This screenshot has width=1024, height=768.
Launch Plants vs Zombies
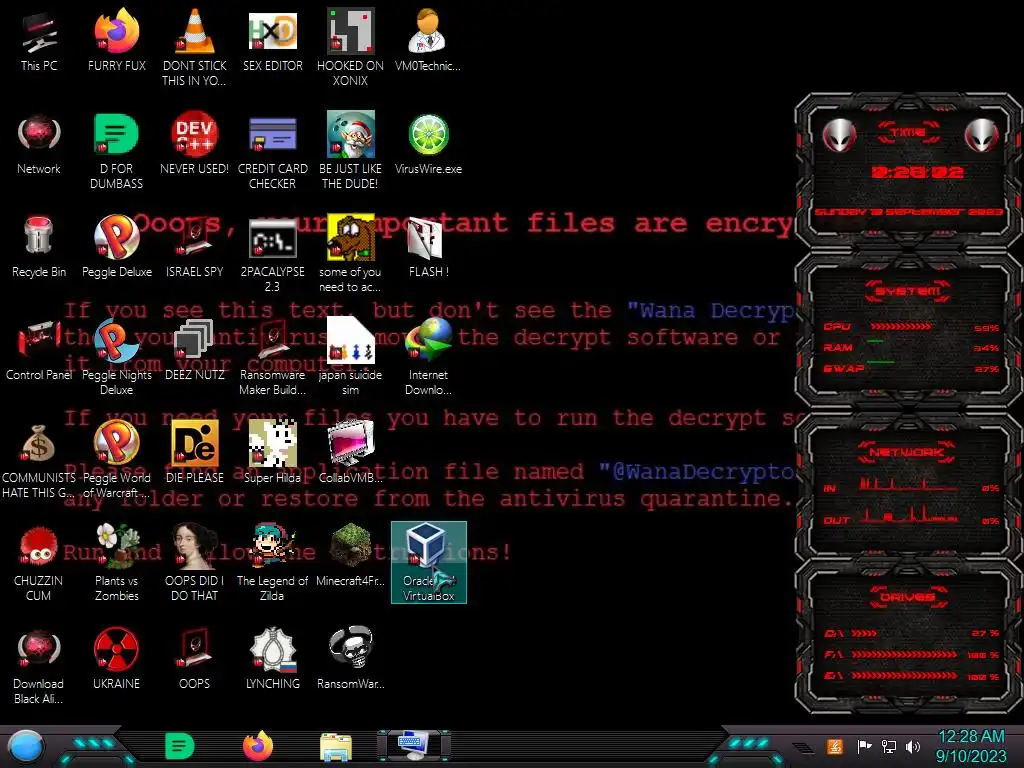coord(116,563)
